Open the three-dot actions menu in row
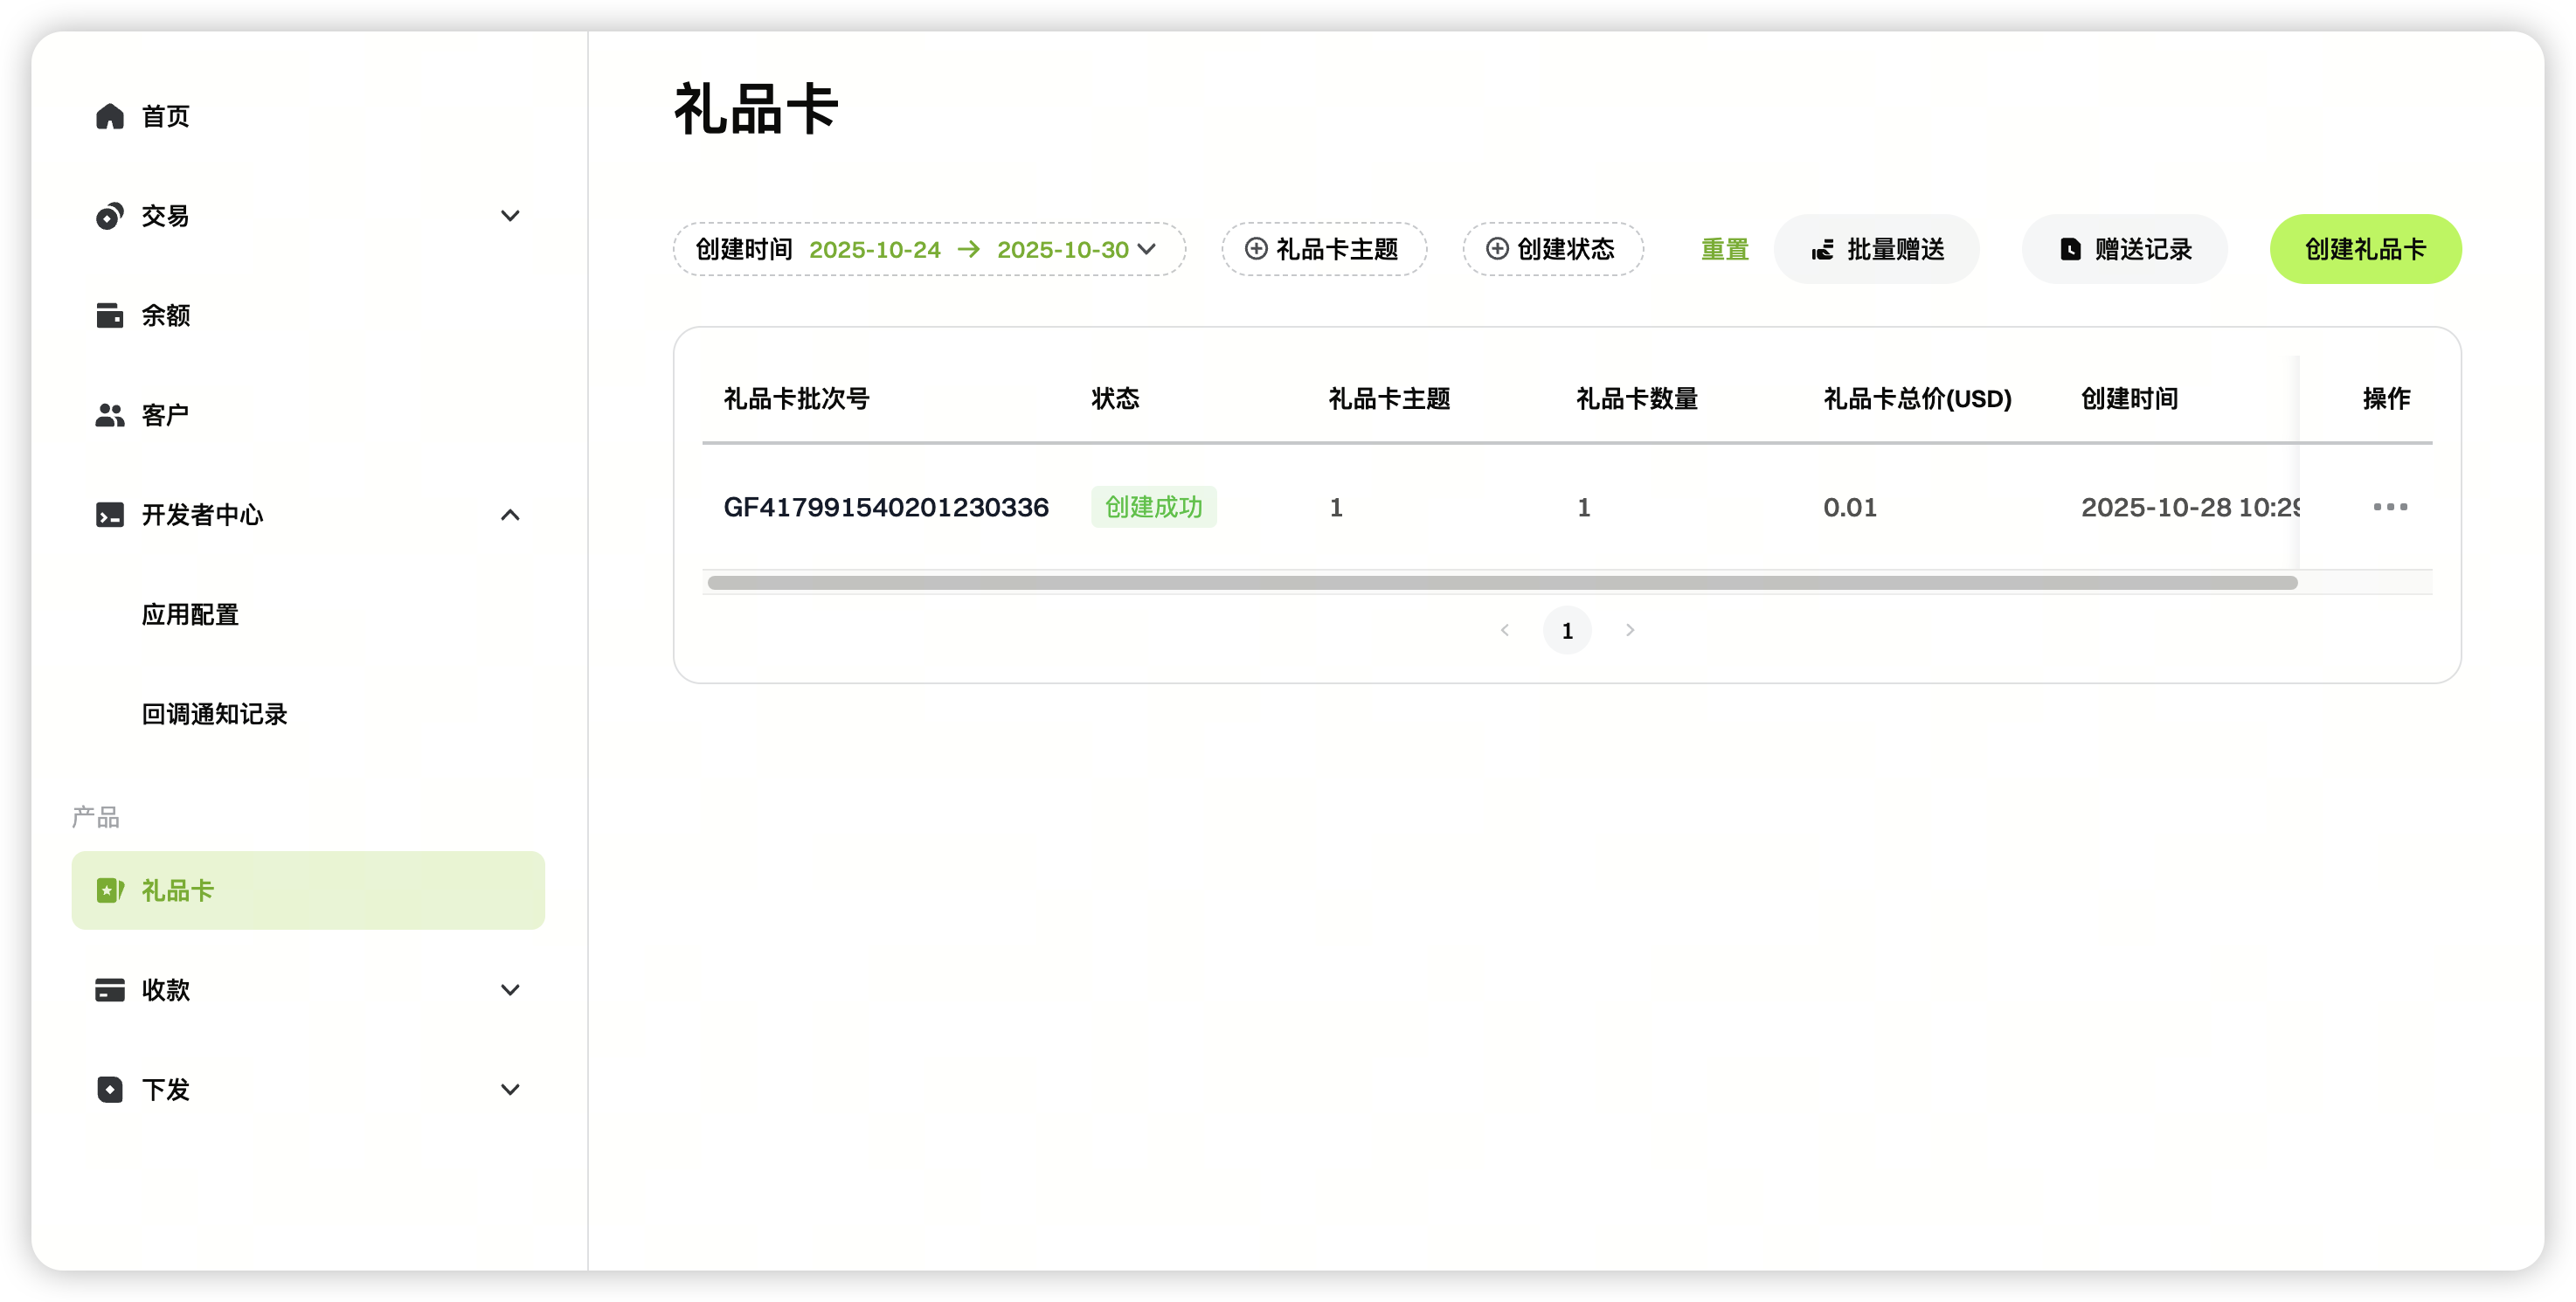Image resolution: width=2576 pixels, height=1302 pixels. (2390, 507)
